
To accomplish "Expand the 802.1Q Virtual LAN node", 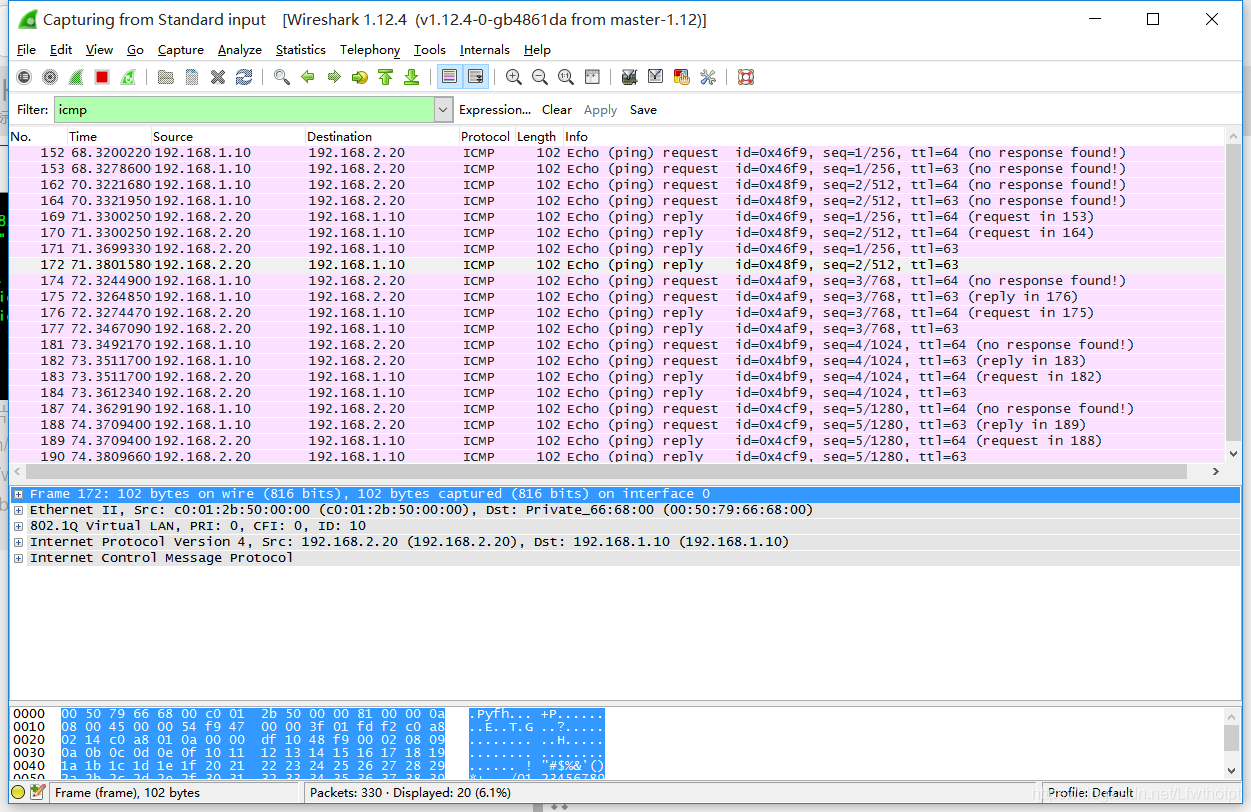I will 18,526.
